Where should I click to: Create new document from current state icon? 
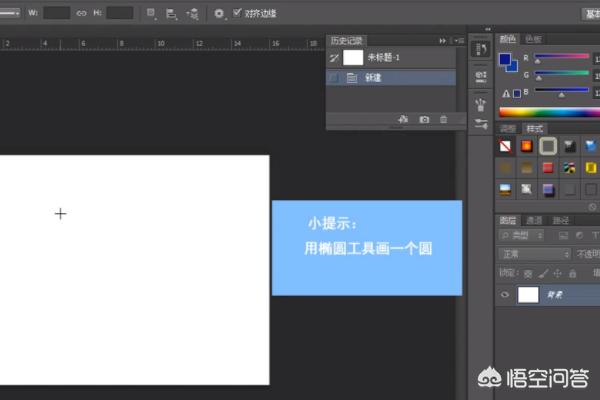[x=403, y=119]
